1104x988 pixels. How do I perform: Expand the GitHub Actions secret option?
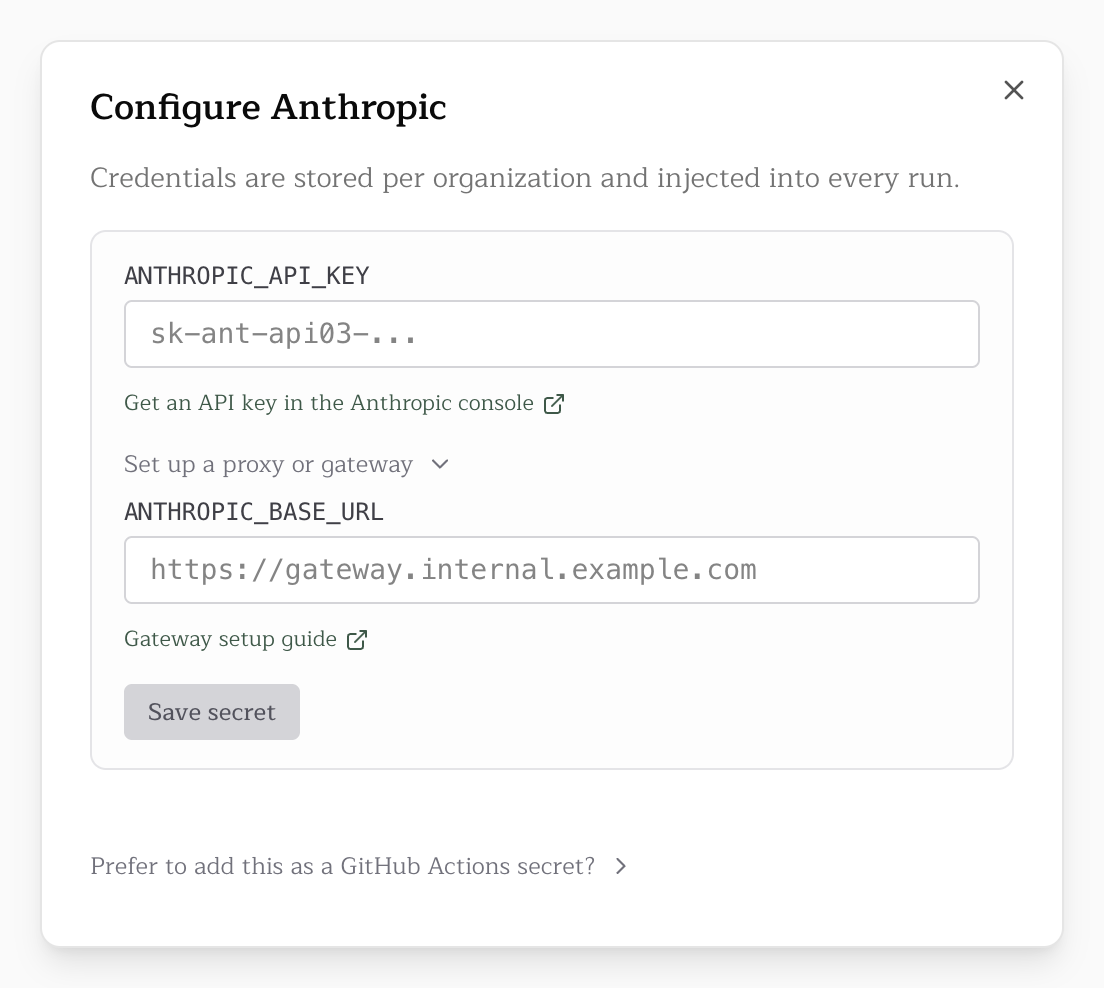(358, 865)
